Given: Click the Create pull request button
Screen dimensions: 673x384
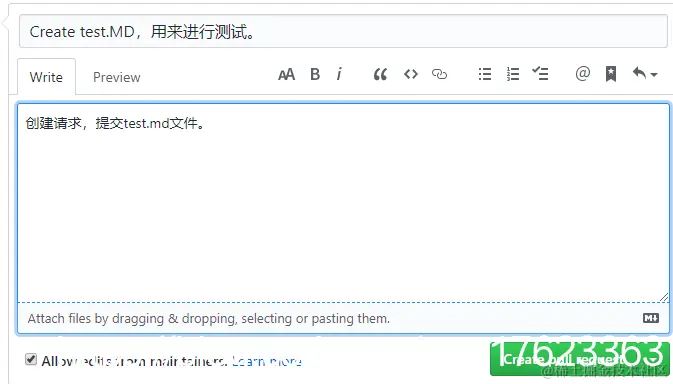Looking at the screenshot, I should (579, 359).
